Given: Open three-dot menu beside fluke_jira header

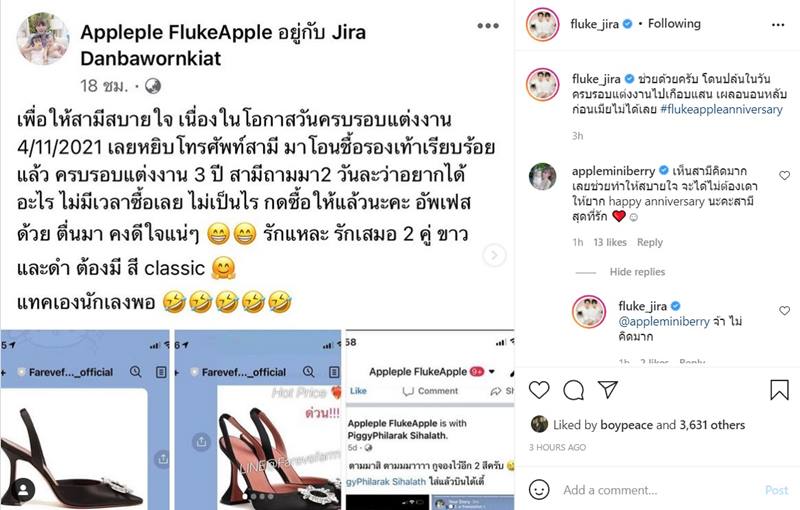Looking at the screenshot, I should (x=778, y=24).
